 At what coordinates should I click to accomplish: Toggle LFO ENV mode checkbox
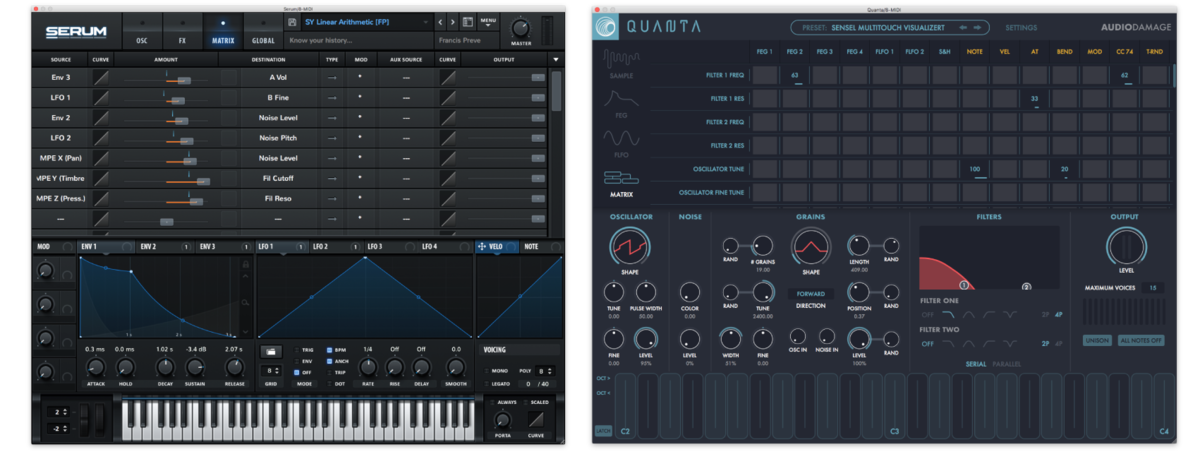pos(297,361)
